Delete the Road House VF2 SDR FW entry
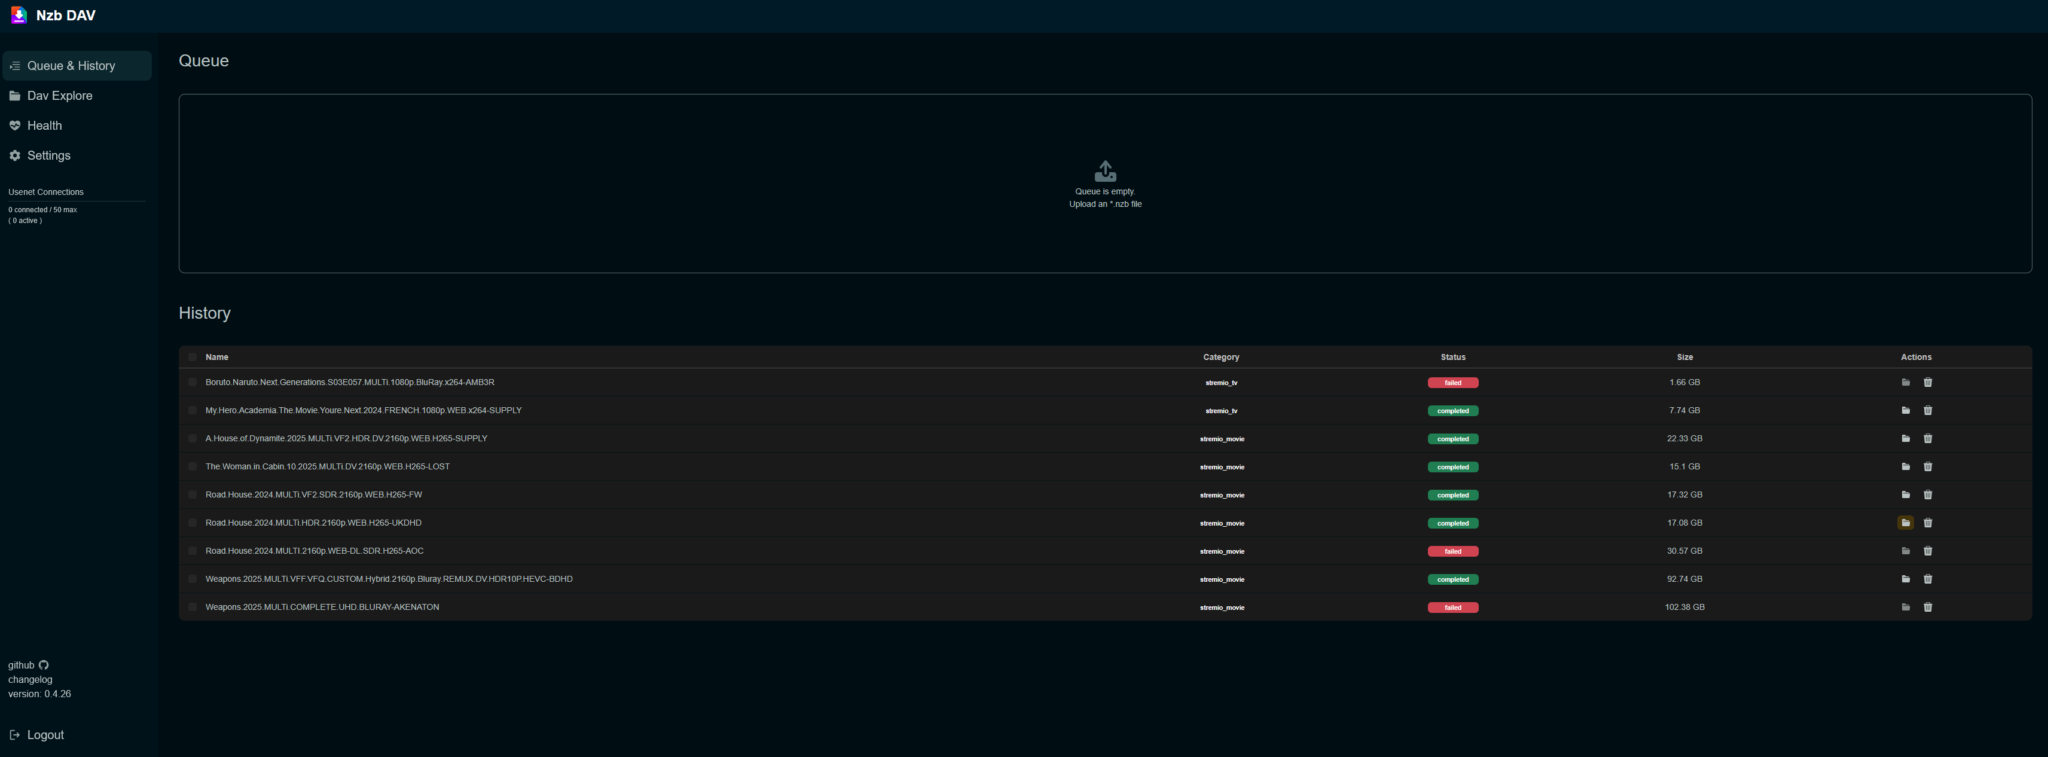Viewport: 2048px width, 757px height. tap(1928, 495)
